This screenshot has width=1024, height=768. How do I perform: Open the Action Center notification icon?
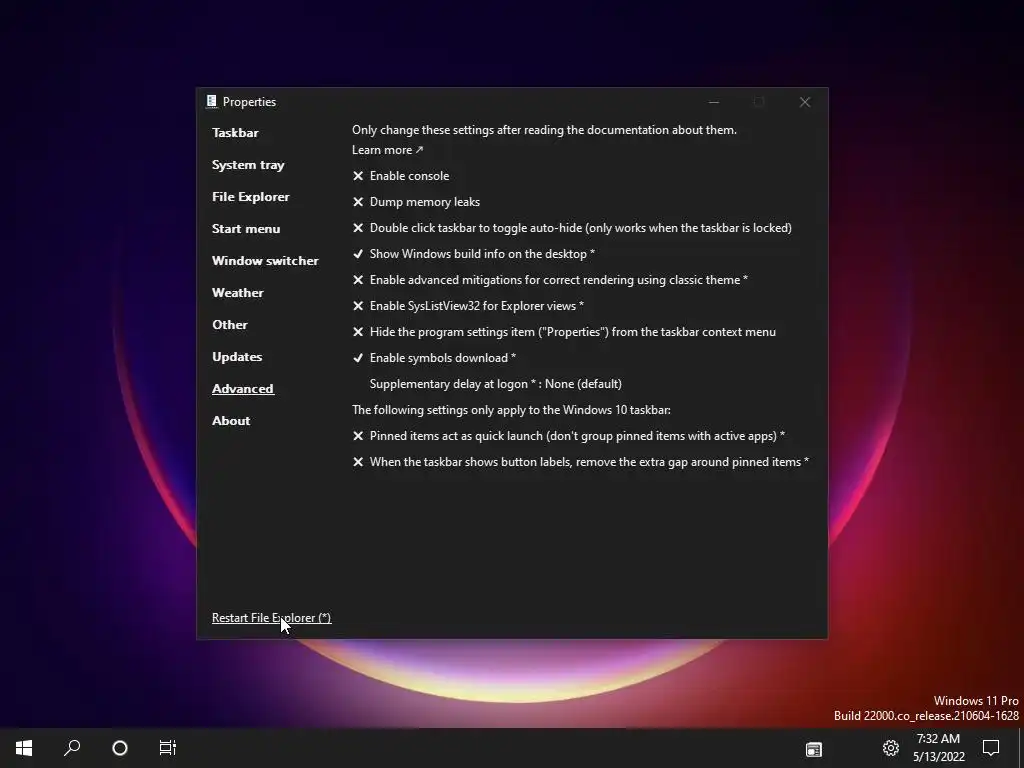[991, 748]
